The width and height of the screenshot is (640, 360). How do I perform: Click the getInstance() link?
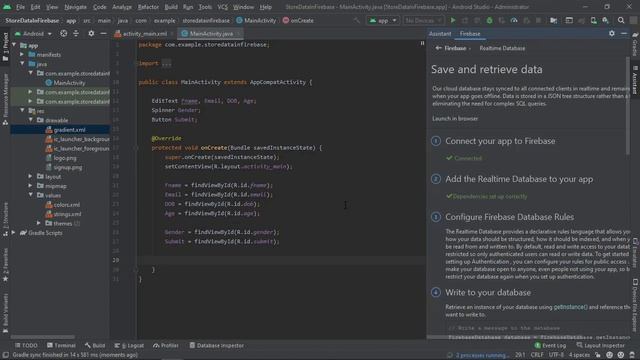570,307
